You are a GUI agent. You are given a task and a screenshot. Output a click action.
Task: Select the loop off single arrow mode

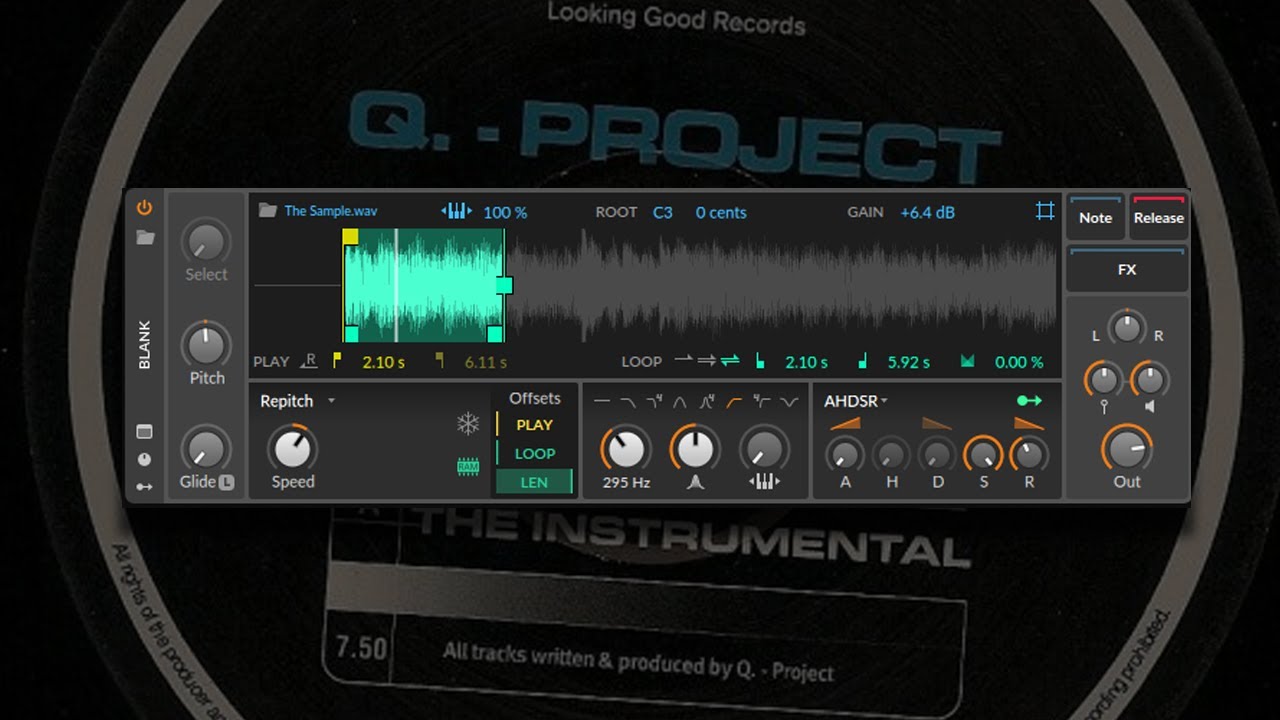point(685,361)
